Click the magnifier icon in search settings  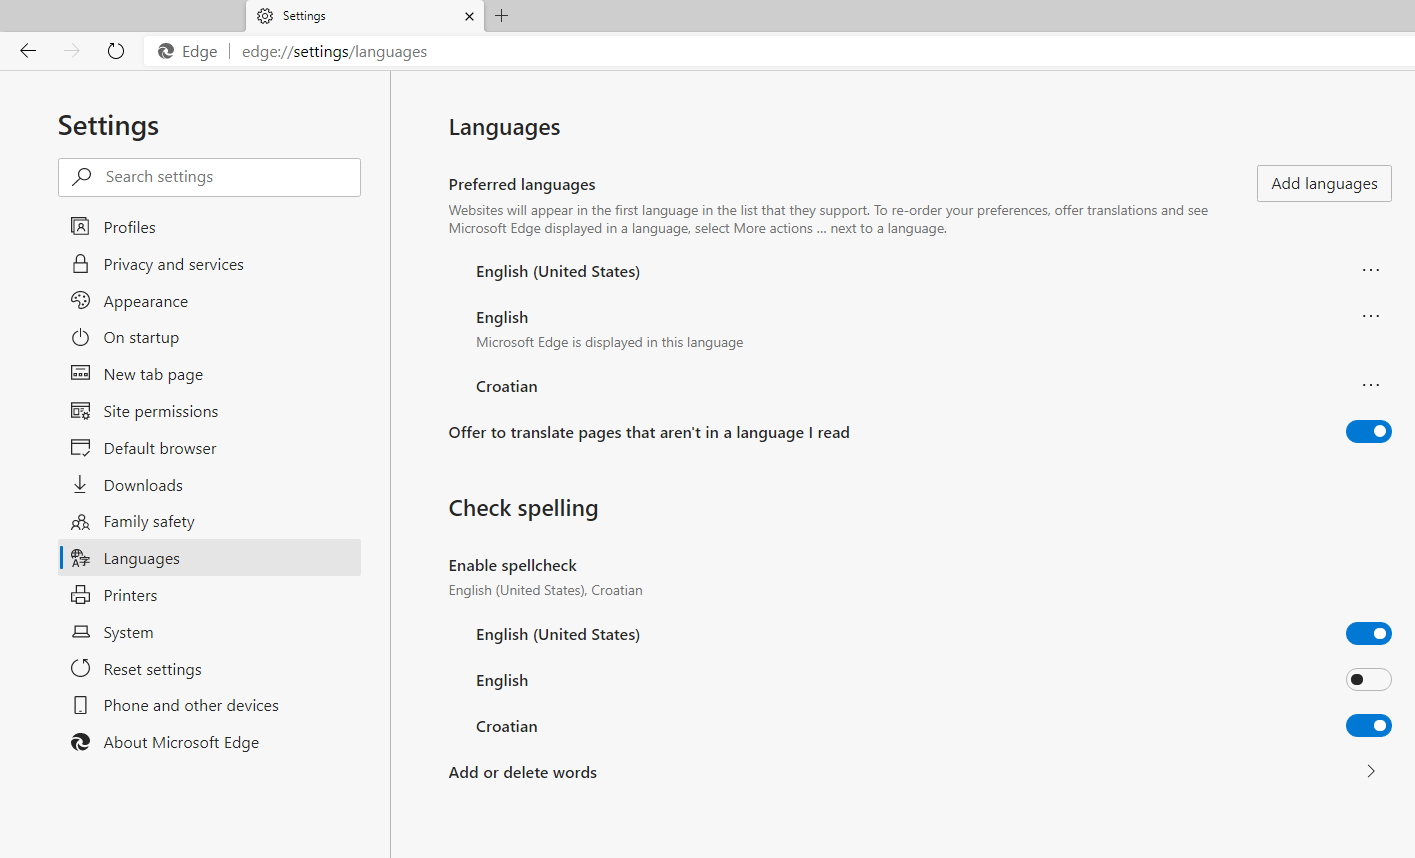tap(82, 176)
